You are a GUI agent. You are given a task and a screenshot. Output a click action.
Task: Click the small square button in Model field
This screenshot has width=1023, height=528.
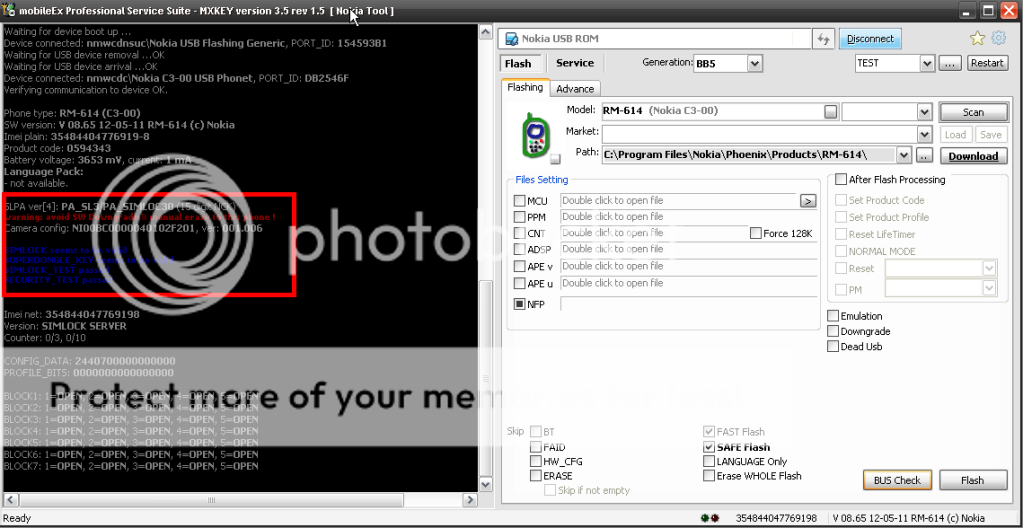pyautogui.click(x=830, y=111)
